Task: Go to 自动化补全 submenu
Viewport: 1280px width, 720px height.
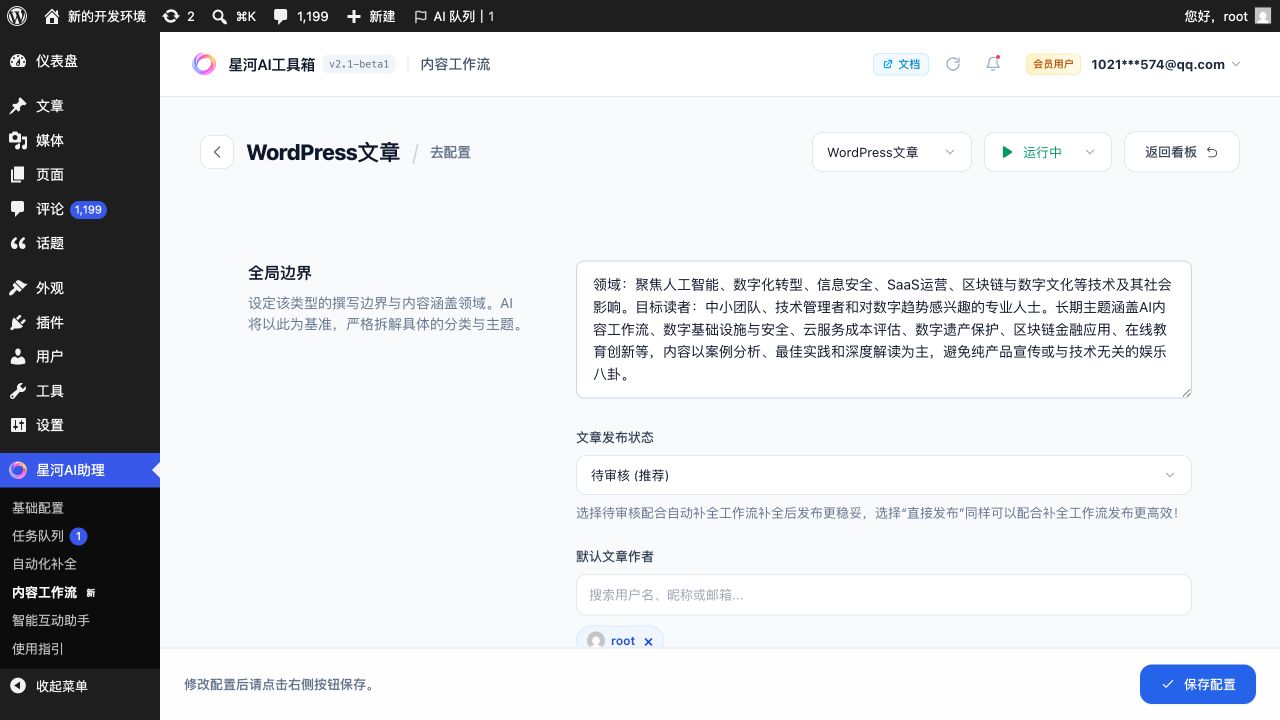Action: tap(44, 564)
